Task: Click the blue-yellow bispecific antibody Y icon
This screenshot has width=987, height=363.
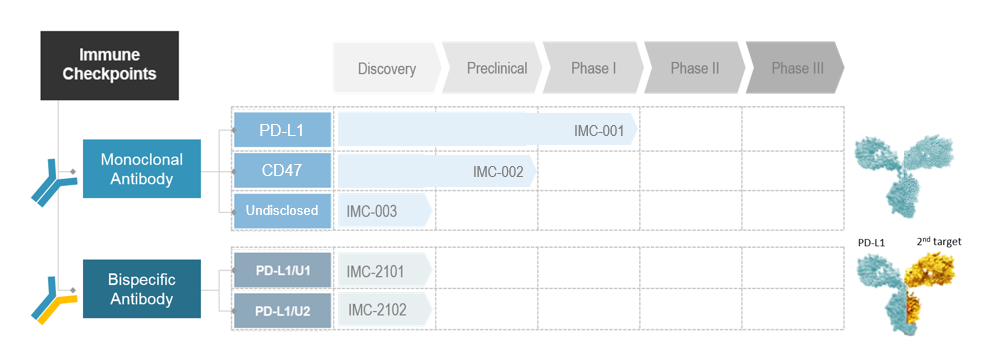Action: click(54, 299)
